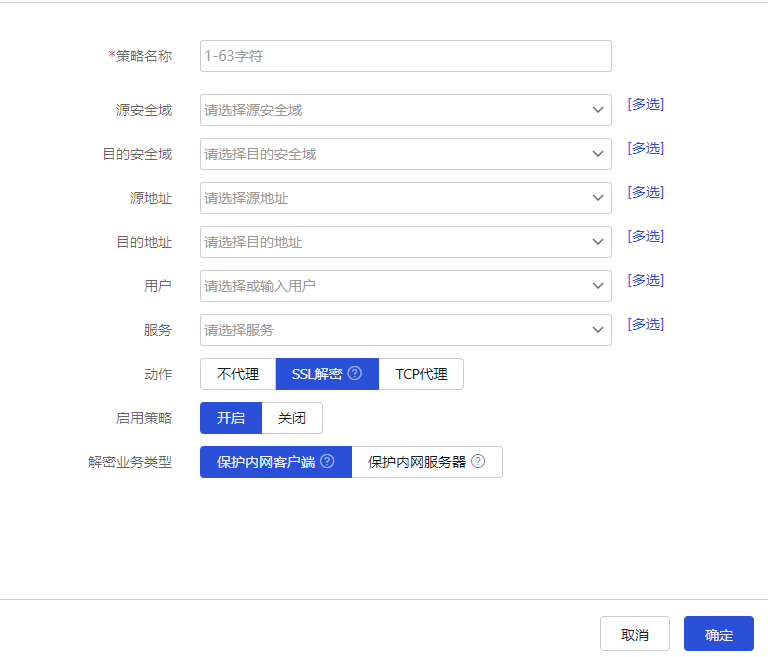The width and height of the screenshot is (768, 657).
Task: Click [多选] link next to 源安全域
Action: pyautogui.click(x=645, y=104)
